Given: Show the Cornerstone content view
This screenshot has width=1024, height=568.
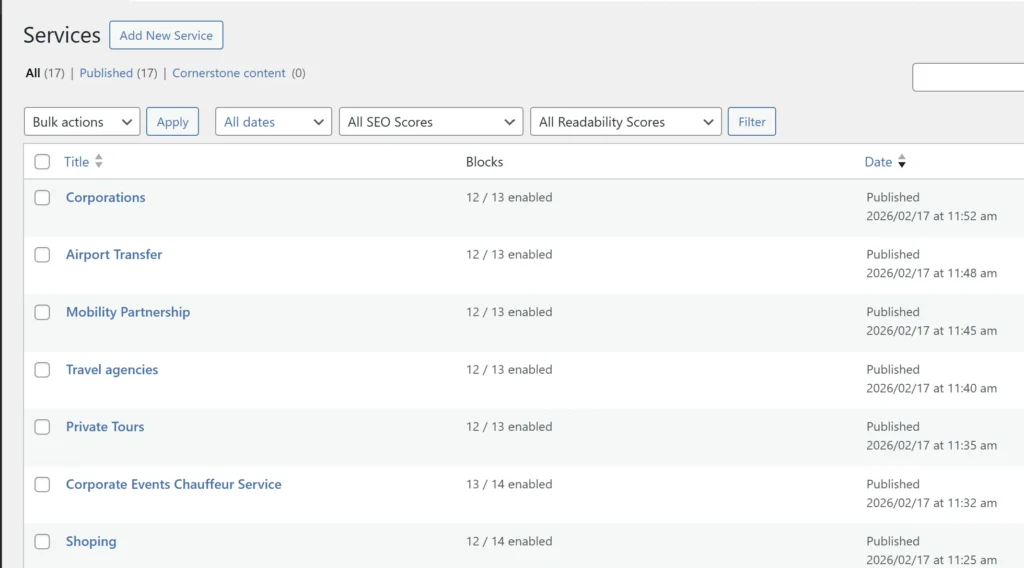Looking at the screenshot, I should tap(229, 73).
